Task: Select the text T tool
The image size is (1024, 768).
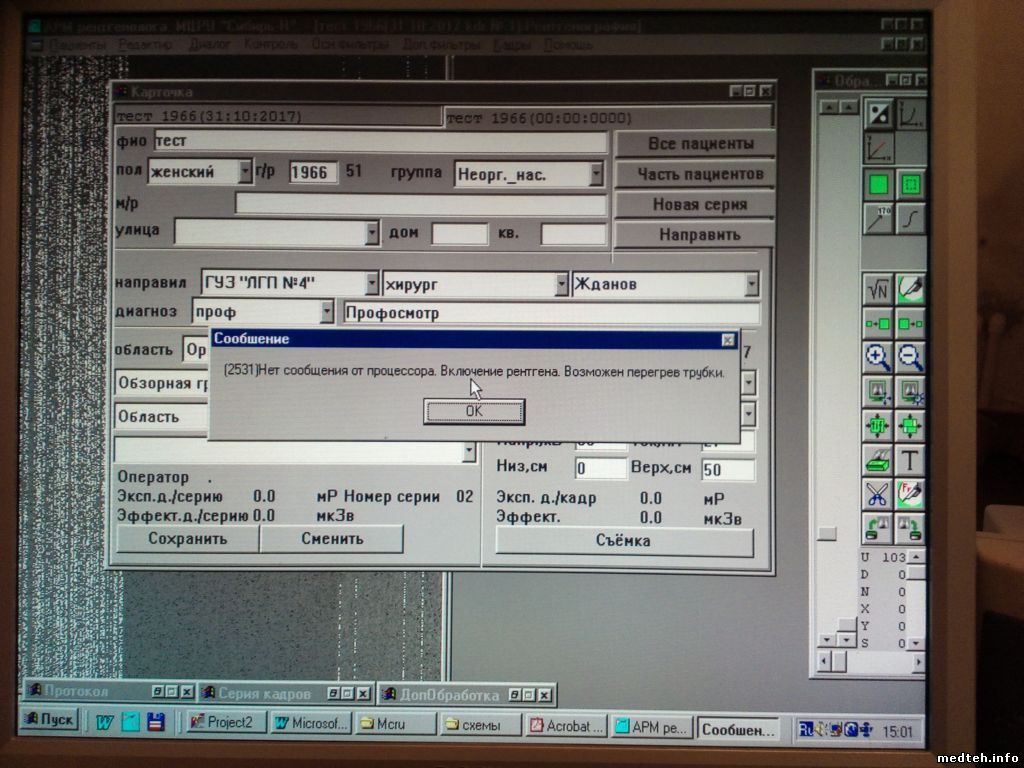Action: 910,460
